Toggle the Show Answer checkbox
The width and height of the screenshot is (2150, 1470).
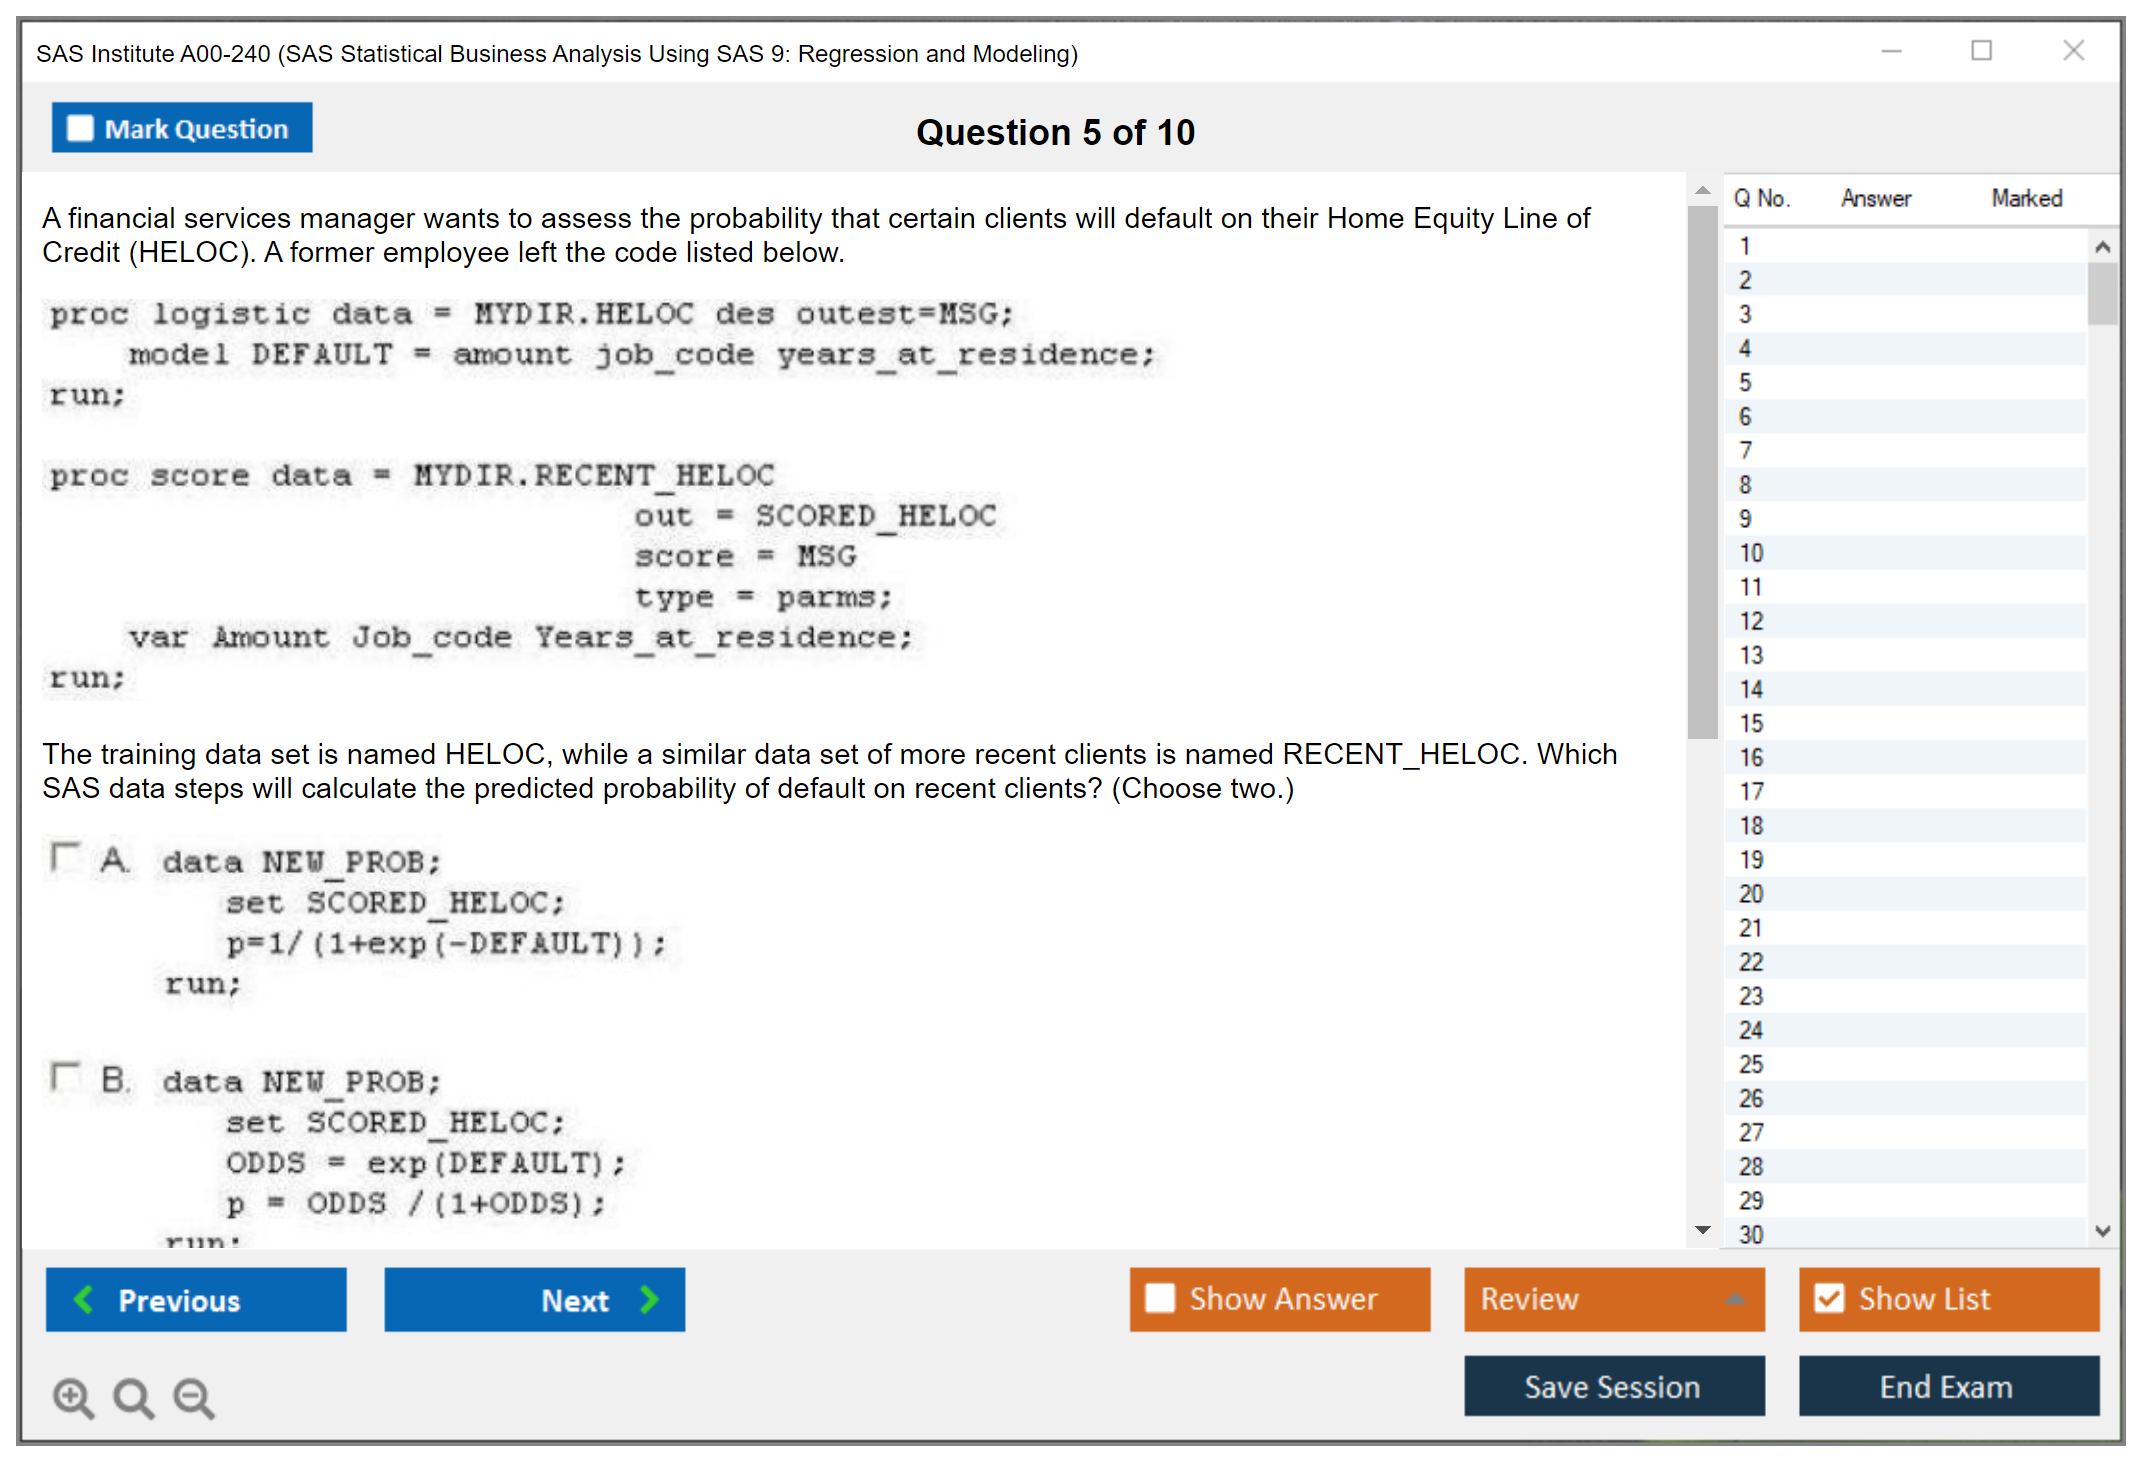(1160, 1298)
